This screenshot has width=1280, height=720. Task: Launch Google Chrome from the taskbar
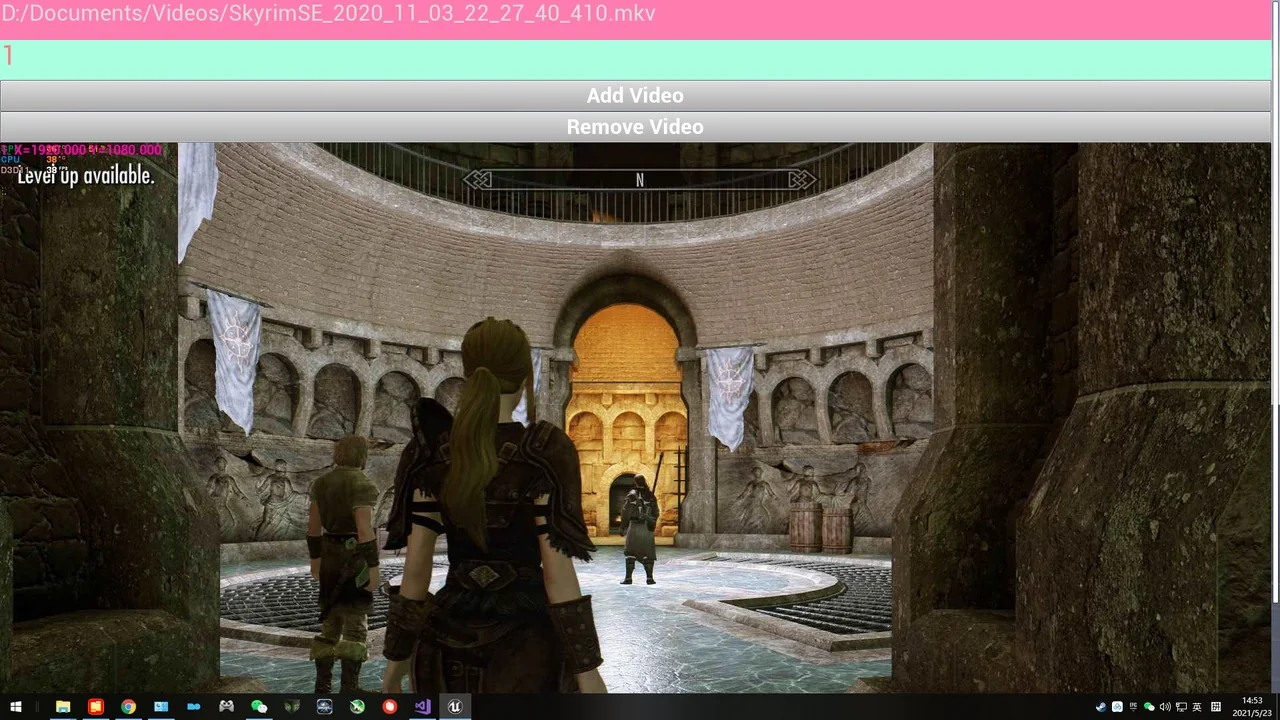click(128, 707)
